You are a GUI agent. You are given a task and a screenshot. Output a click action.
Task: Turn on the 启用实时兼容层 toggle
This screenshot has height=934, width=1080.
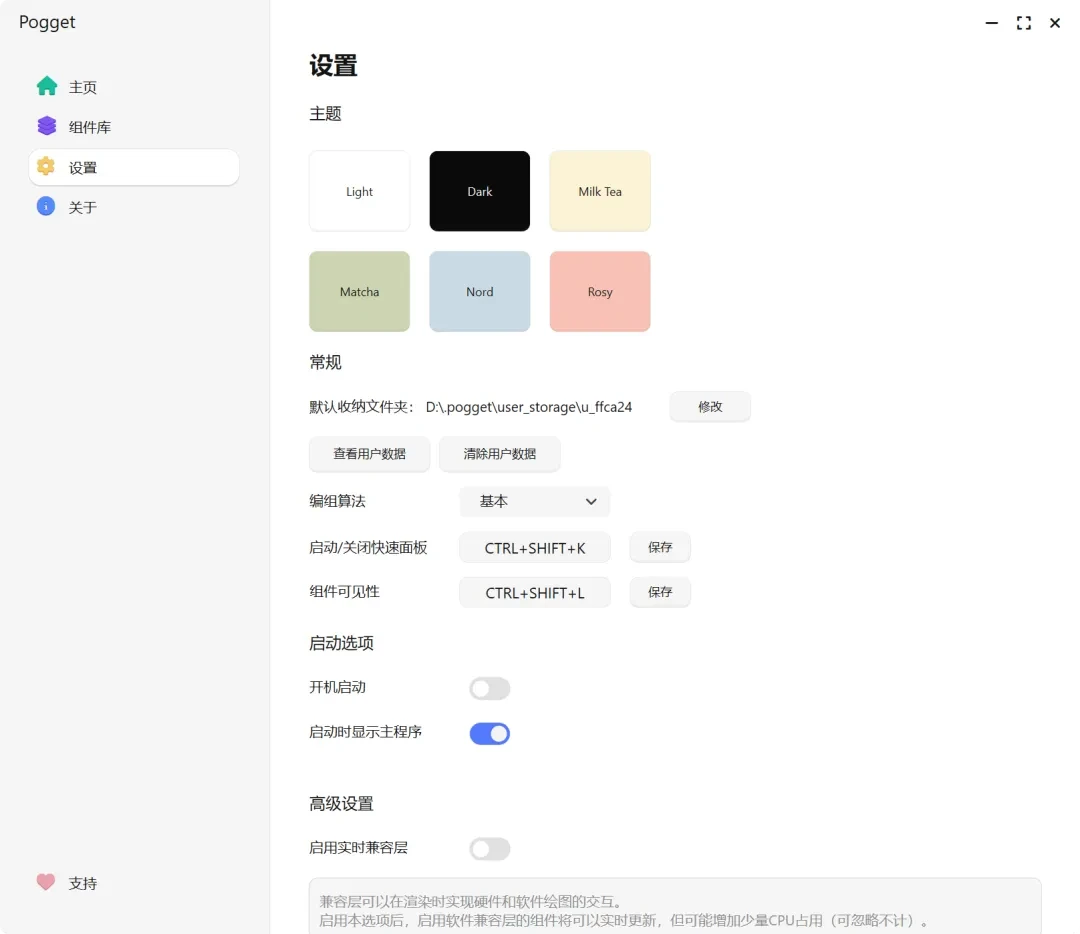pyautogui.click(x=490, y=849)
